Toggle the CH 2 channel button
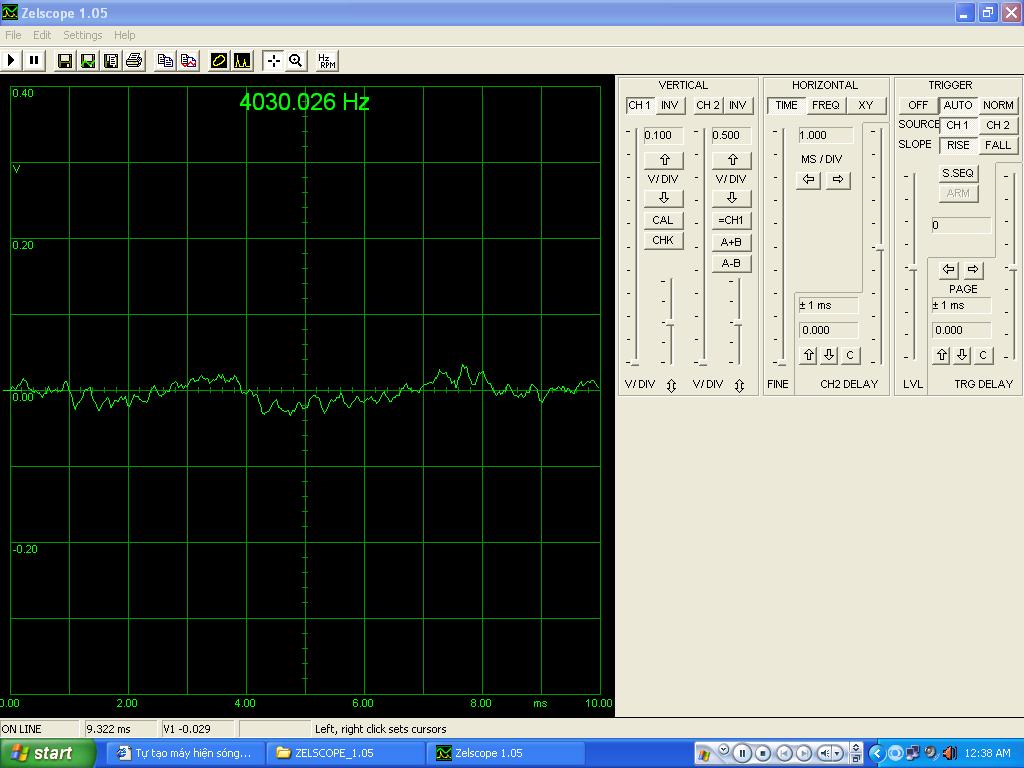 pos(708,105)
